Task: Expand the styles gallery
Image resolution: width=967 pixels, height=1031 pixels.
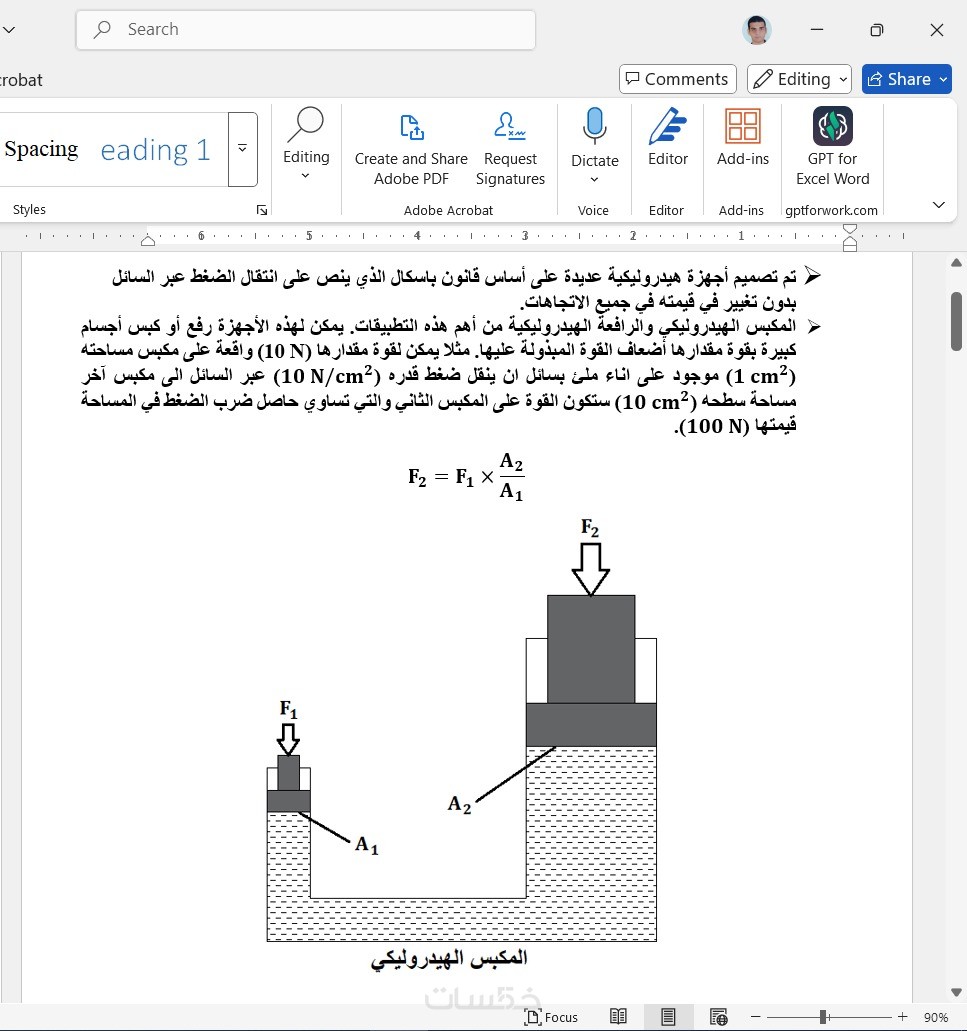Action: click(x=243, y=149)
